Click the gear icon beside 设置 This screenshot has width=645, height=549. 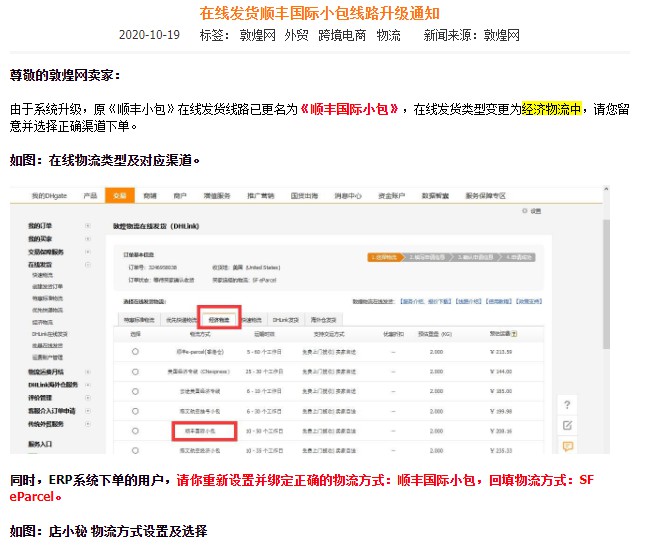coord(524,211)
